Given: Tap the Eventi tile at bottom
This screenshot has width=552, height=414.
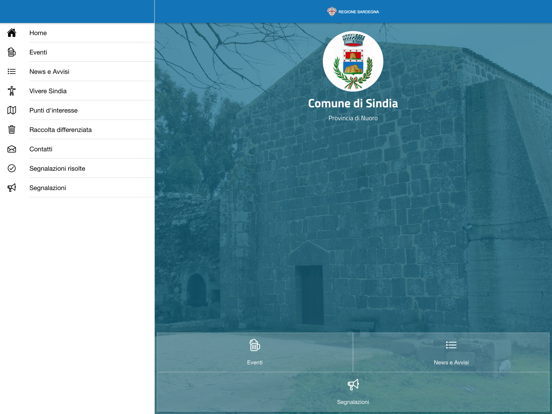Looking at the screenshot, I should (255, 352).
